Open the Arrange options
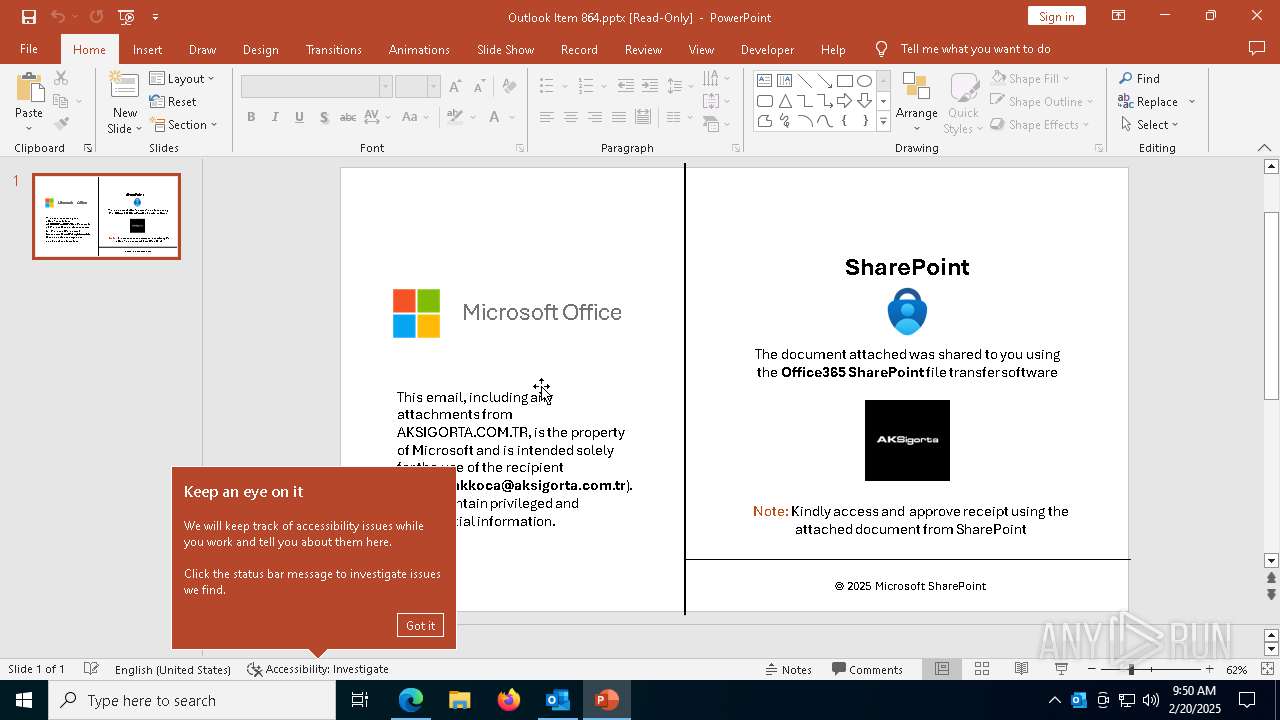 point(916,103)
